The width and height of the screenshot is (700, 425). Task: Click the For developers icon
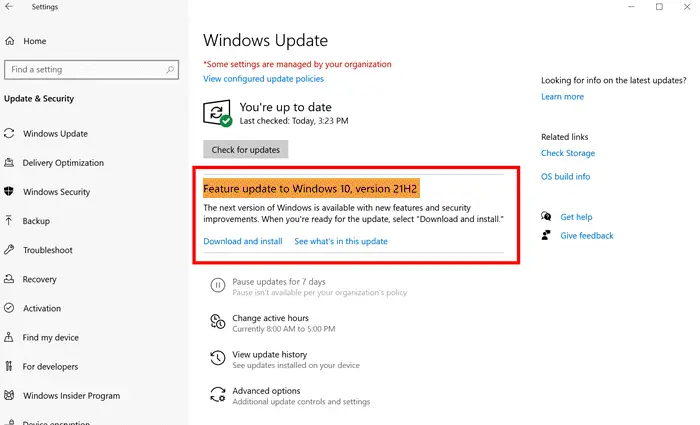click(x=8, y=366)
